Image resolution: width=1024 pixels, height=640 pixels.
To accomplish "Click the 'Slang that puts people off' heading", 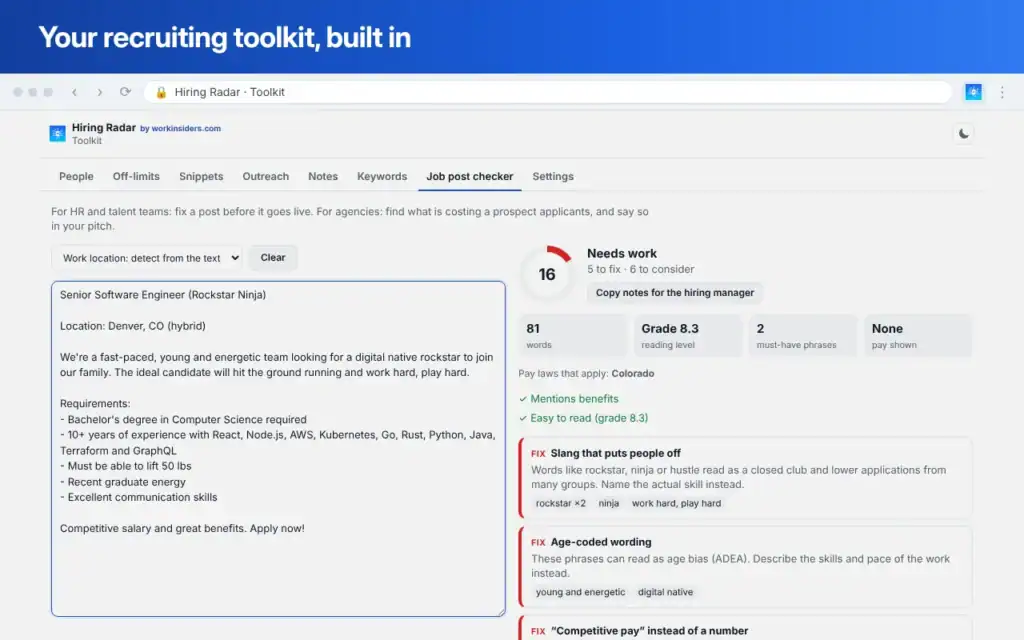I will (x=615, y=453).
